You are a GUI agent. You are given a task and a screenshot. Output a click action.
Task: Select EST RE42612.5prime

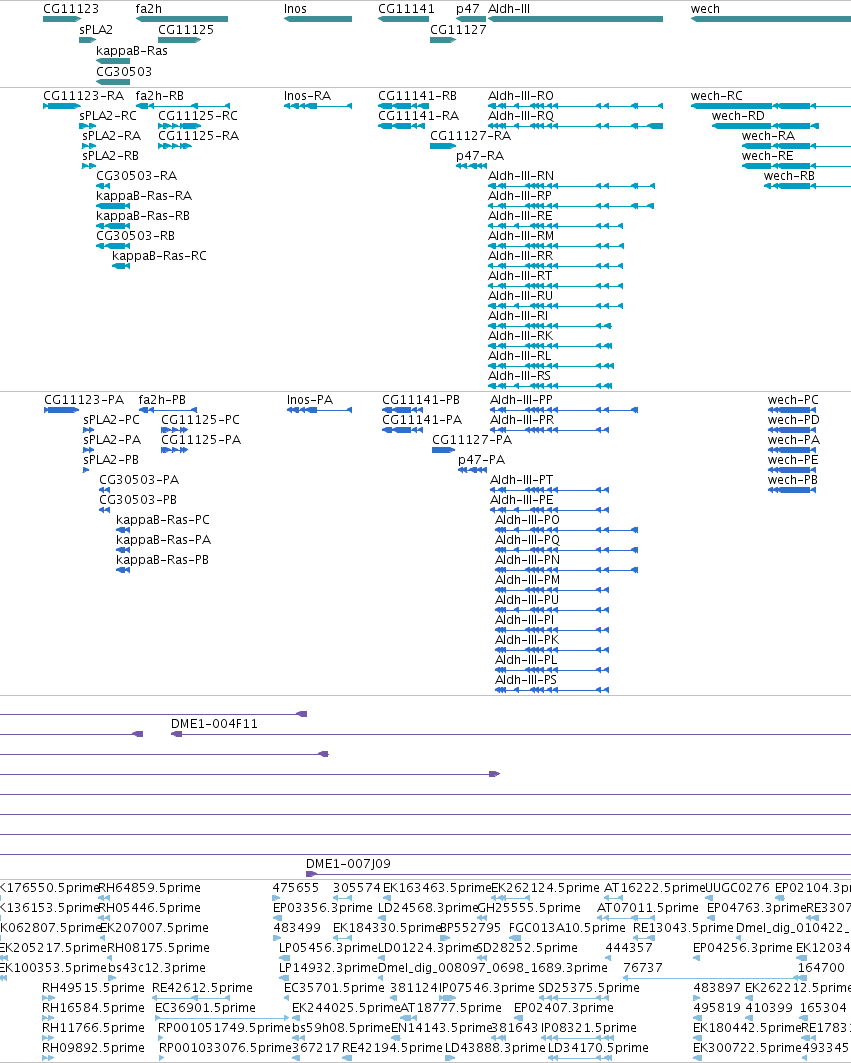202,988
